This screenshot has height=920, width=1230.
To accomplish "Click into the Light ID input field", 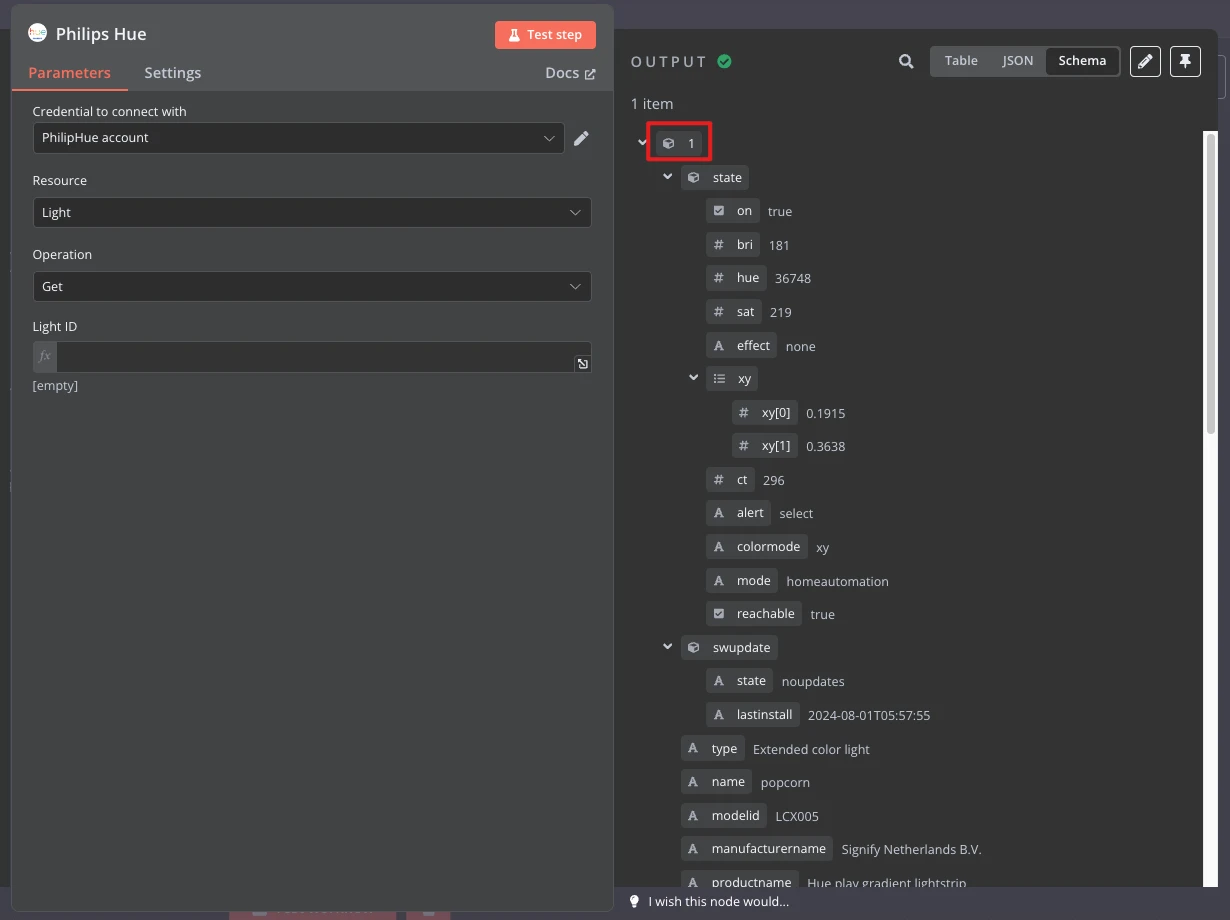I will (x=315, y=357).
